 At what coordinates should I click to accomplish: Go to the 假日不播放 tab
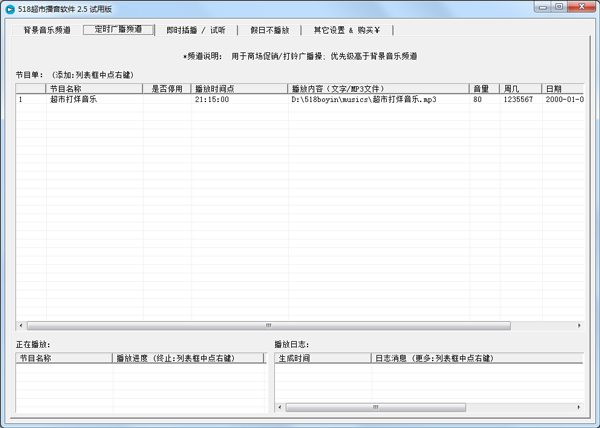point(269,30)
